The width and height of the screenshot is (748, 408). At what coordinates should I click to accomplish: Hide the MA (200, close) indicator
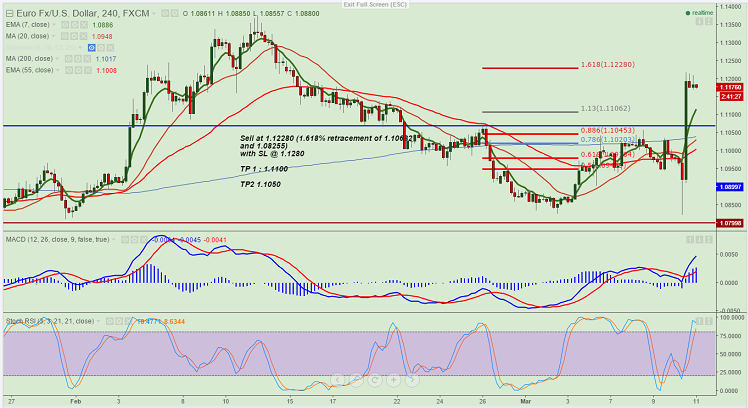pyautogui.click(x=69, y=59)
